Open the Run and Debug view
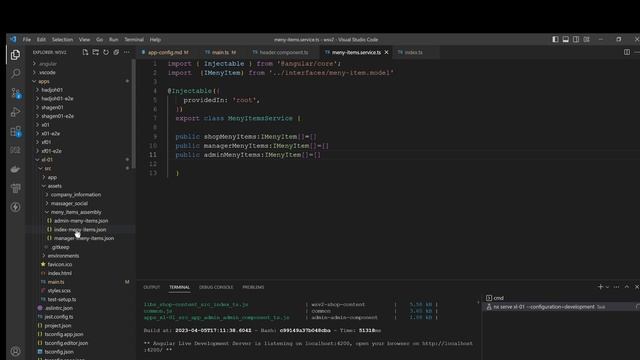 (15, 112)
